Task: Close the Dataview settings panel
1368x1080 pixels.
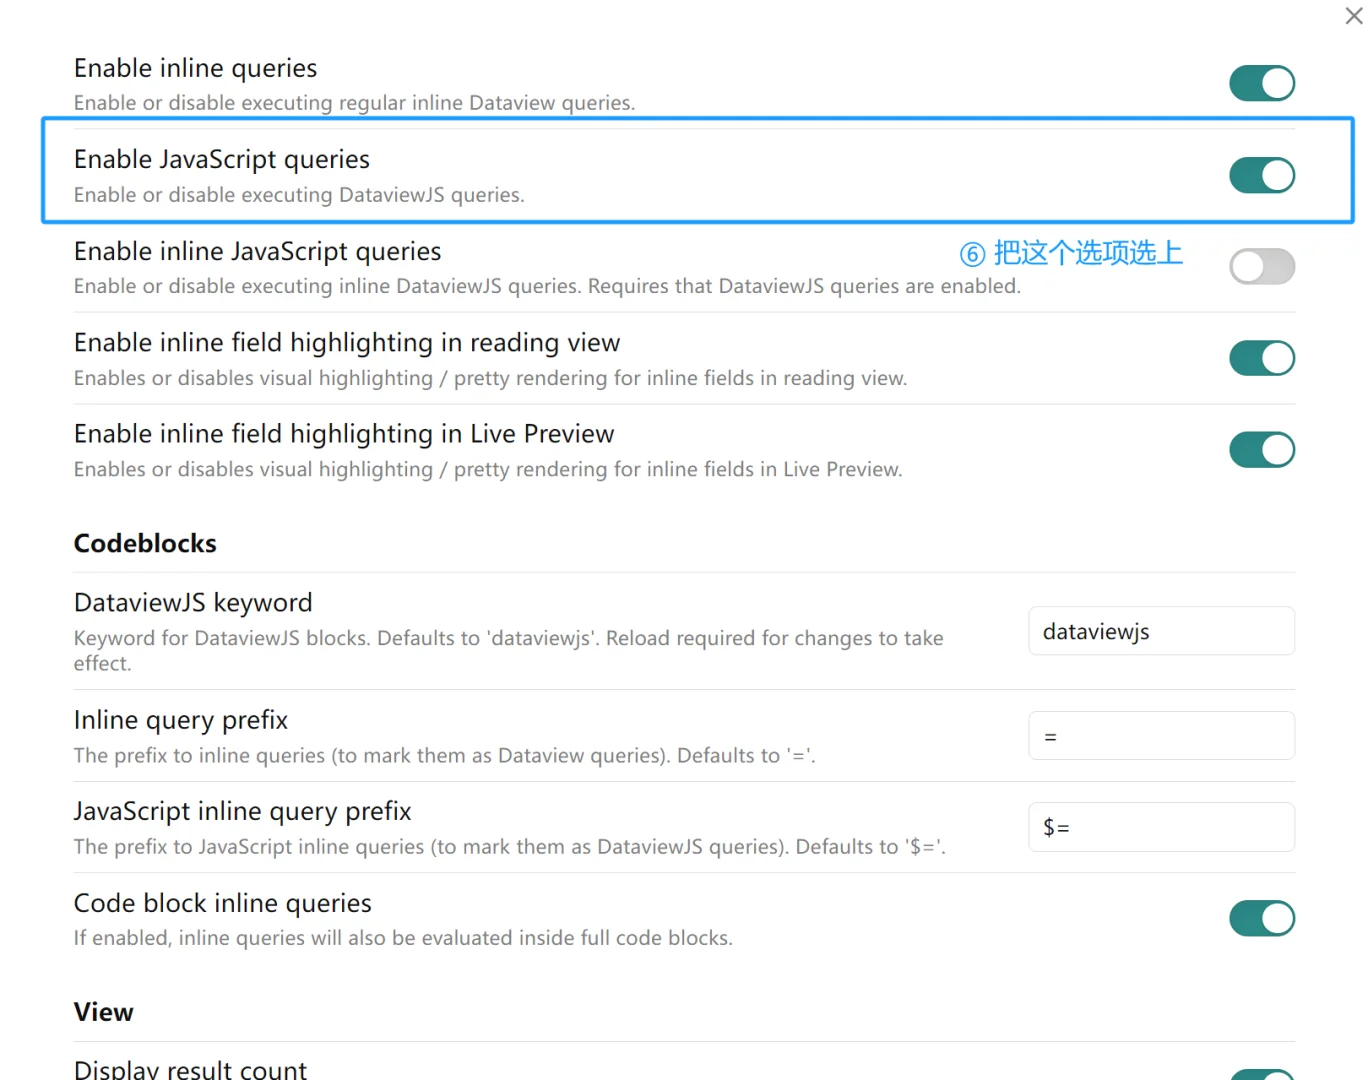Action: coord(1353,16)
